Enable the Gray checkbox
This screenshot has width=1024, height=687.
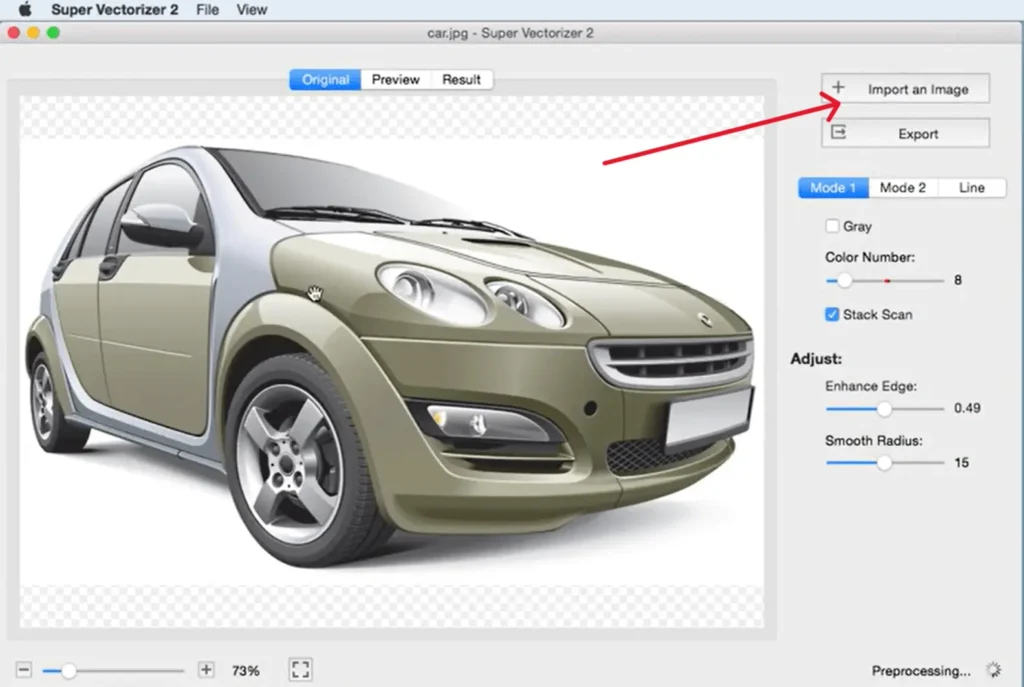pos(831,226)
